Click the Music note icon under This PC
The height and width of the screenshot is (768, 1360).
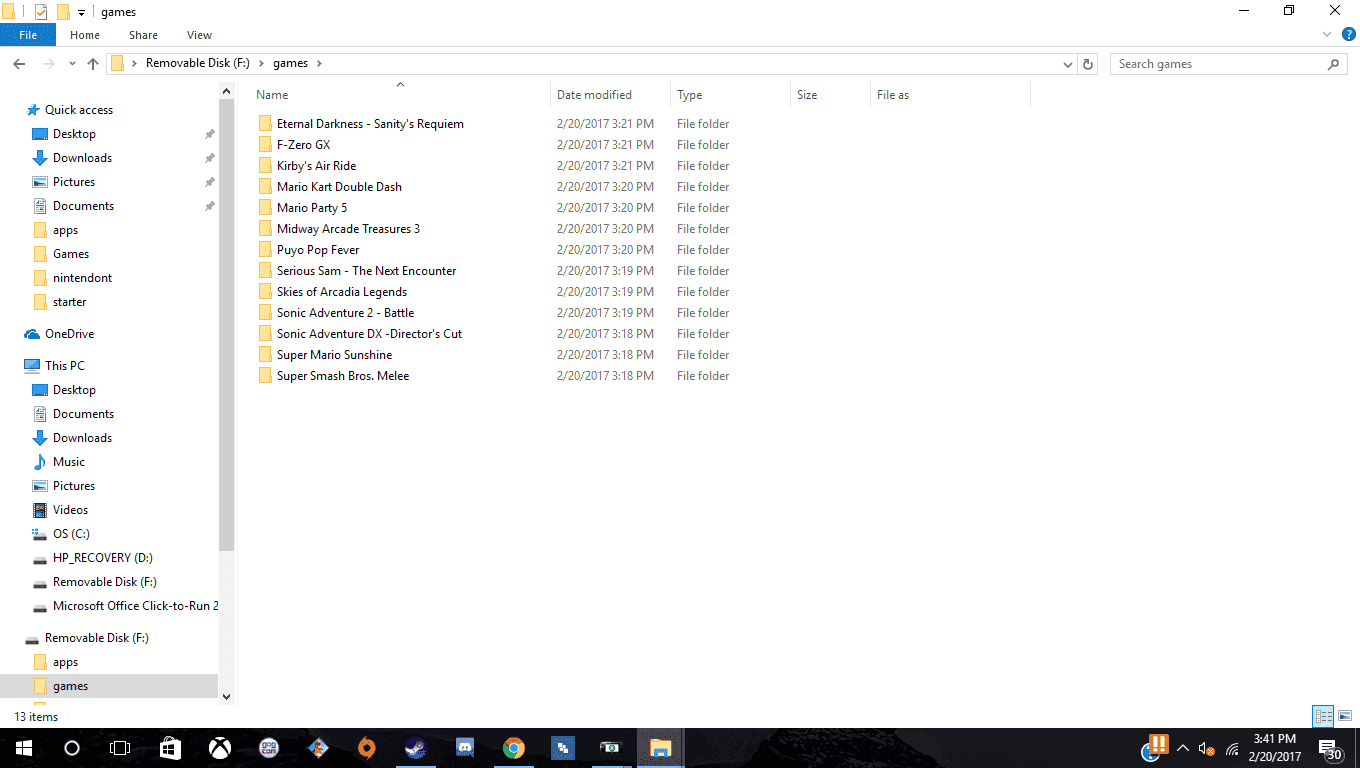coord(40,462)
